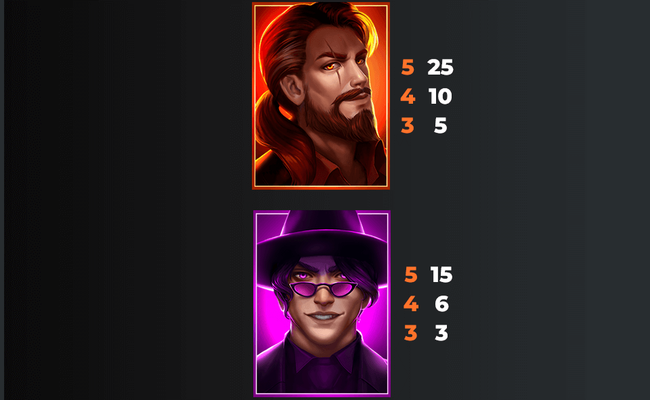Click the orange 4 beside payout 10
Image resolution: width=650 pixels, height=400 pixels.
(408, 96)
